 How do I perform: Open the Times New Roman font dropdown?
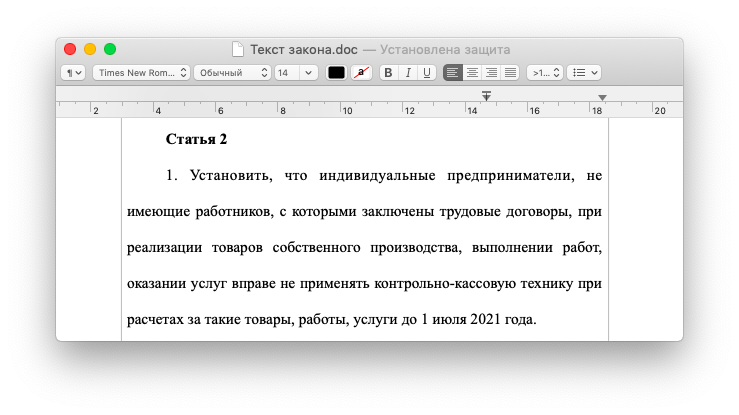point(141,73)
